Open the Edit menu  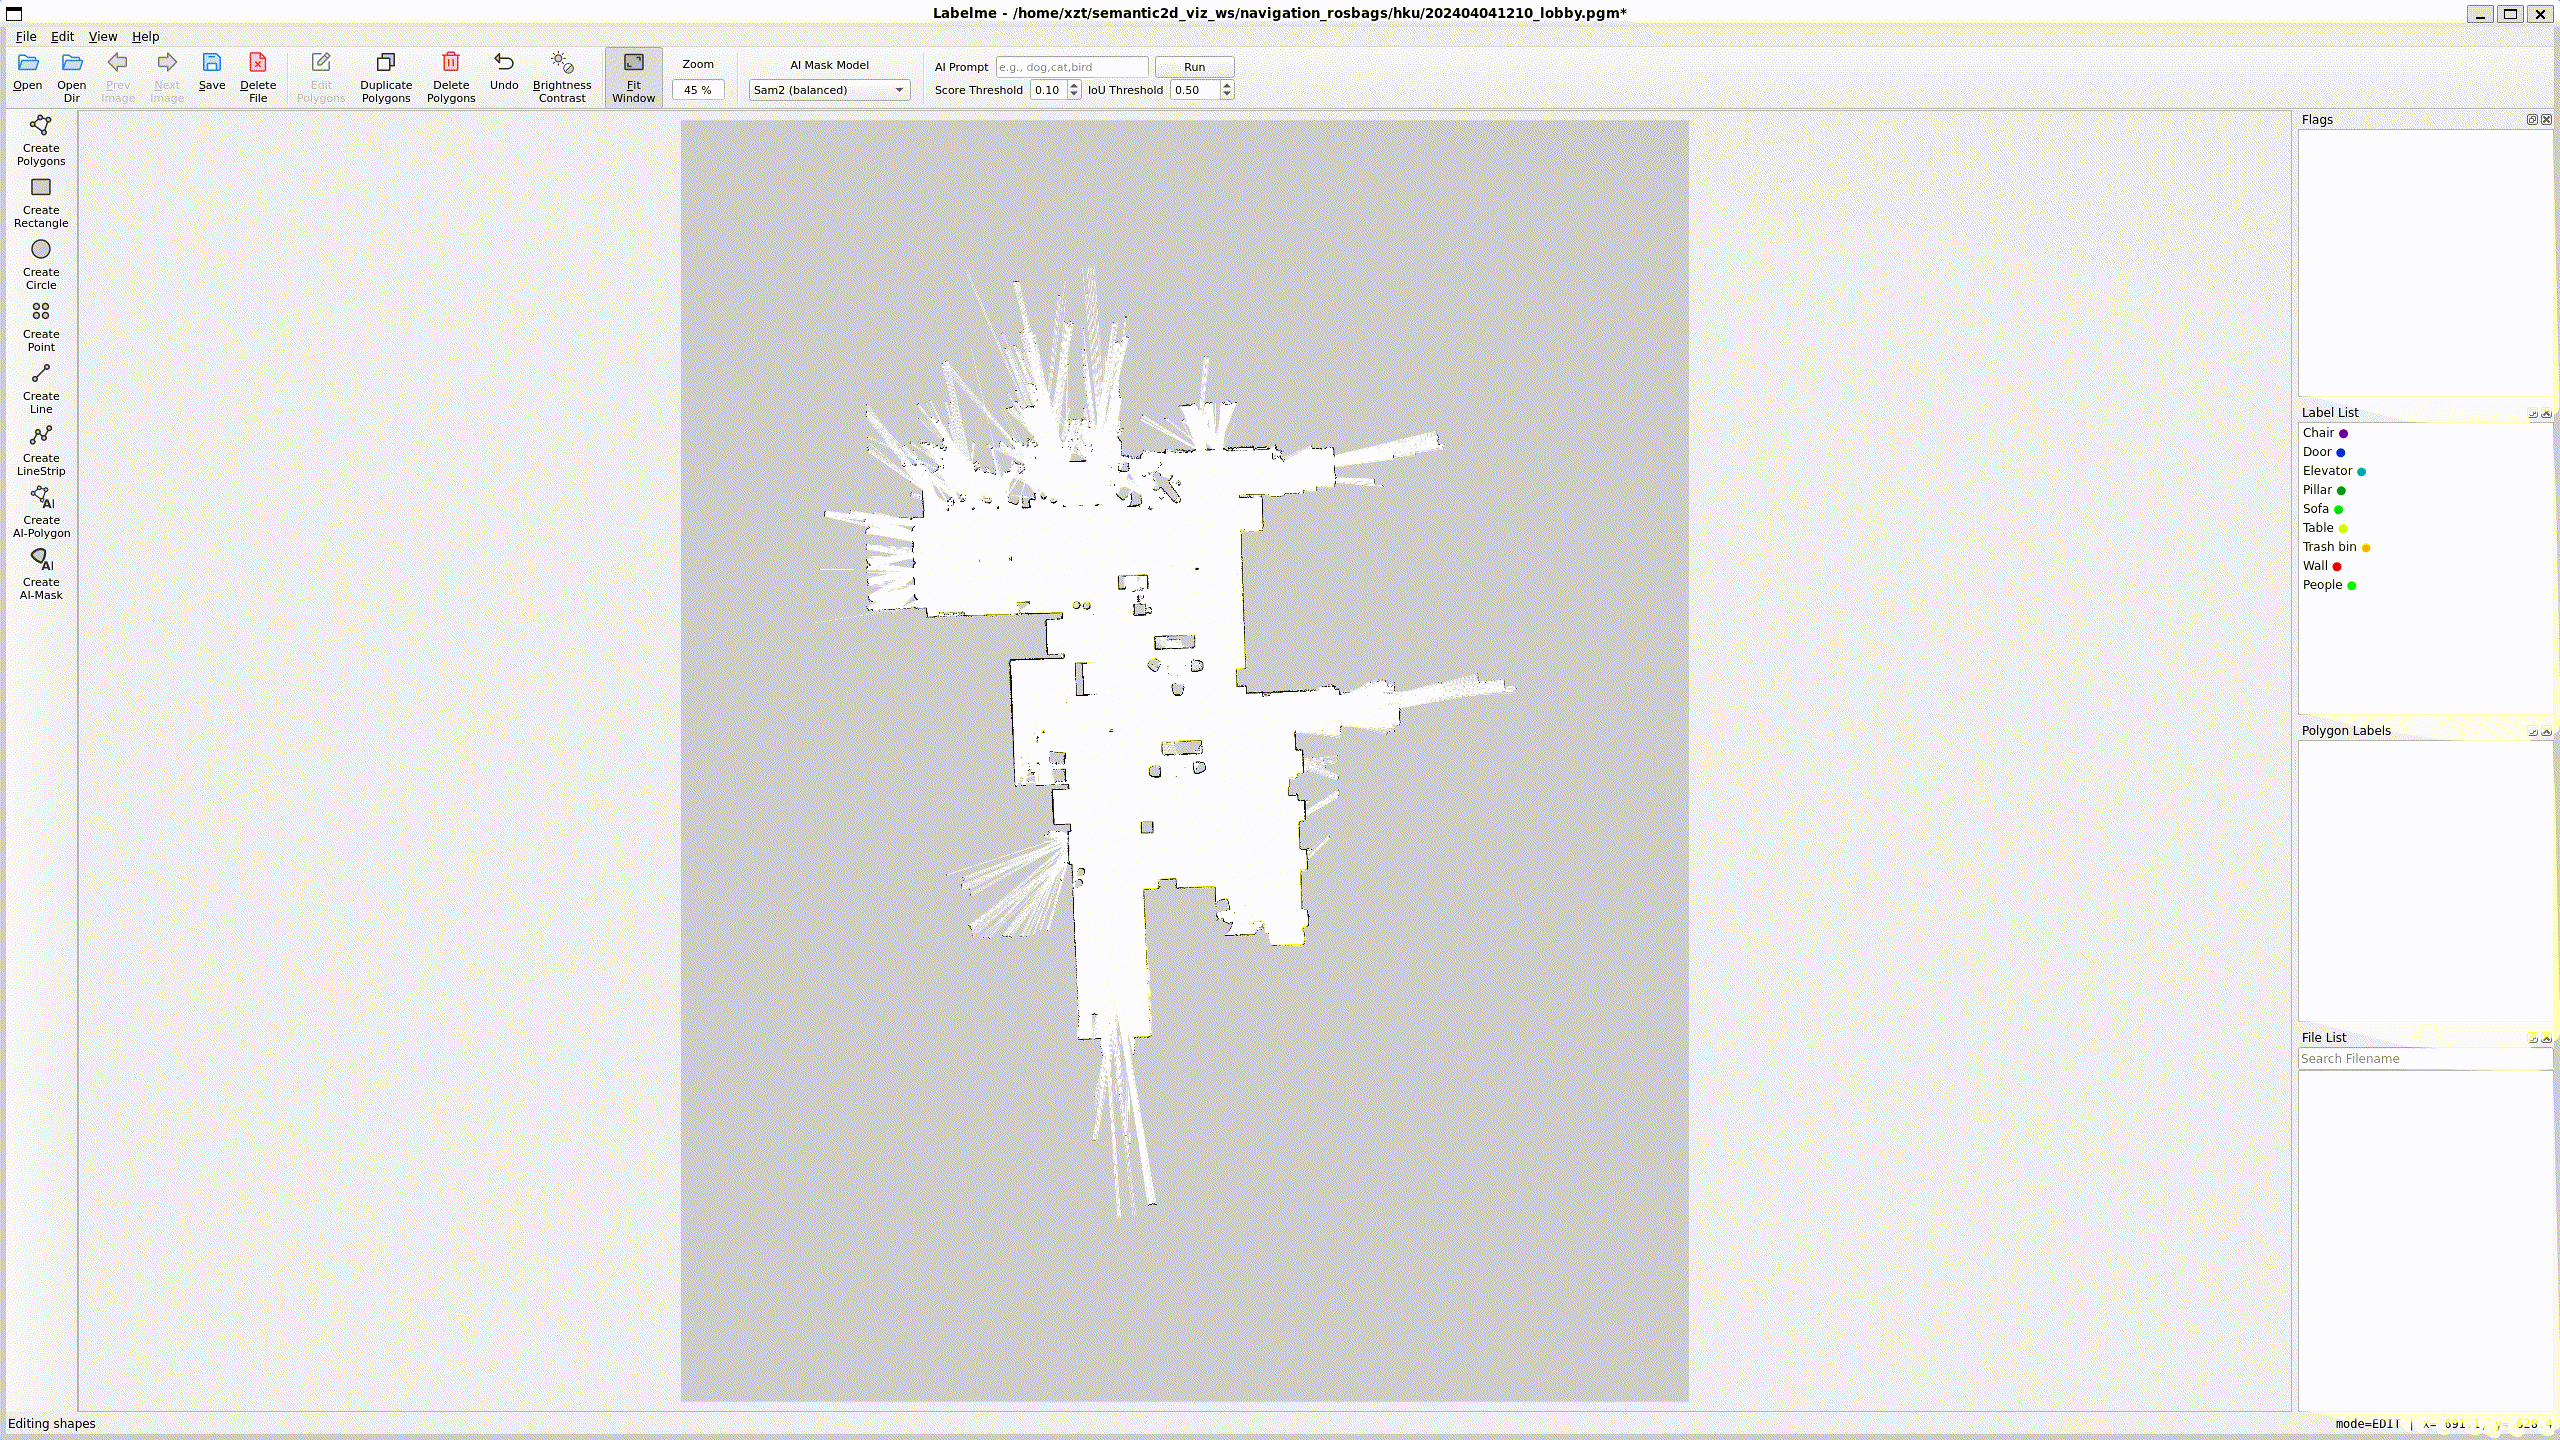62,36
